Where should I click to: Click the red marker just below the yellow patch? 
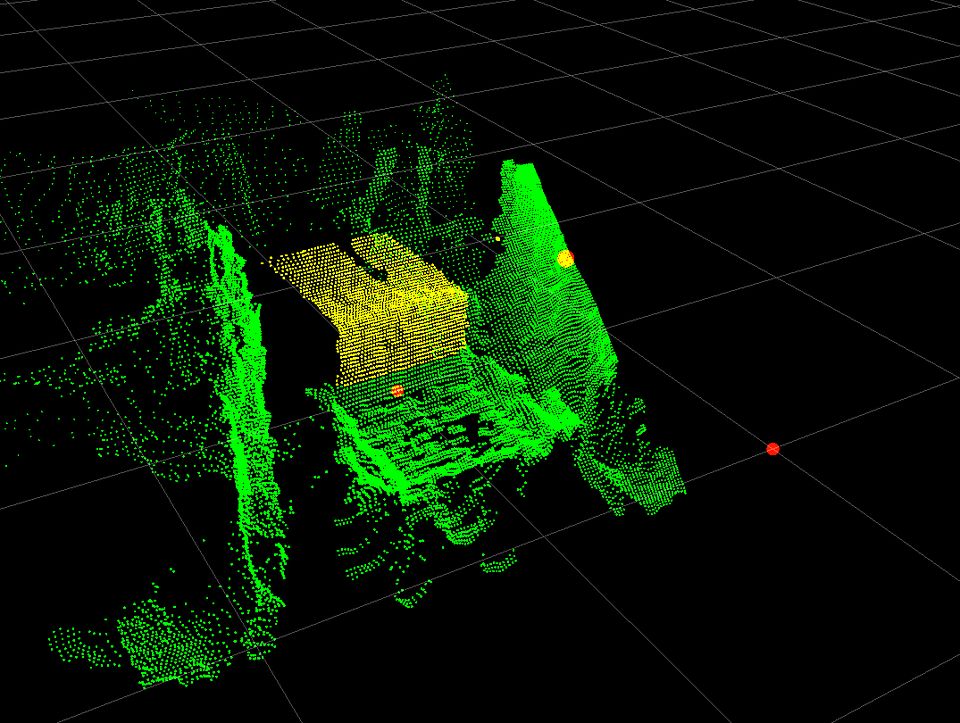point(397,391)
